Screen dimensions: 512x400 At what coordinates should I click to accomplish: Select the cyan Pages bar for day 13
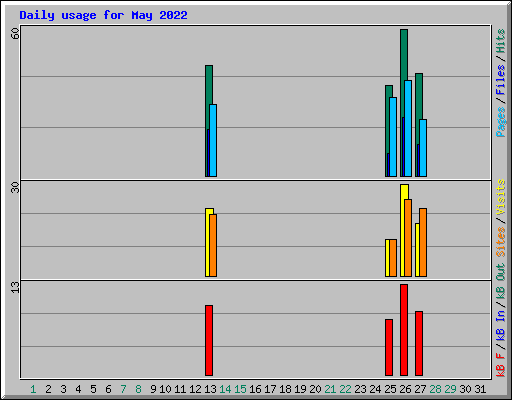pyautogui.click(x=213, y=140)
